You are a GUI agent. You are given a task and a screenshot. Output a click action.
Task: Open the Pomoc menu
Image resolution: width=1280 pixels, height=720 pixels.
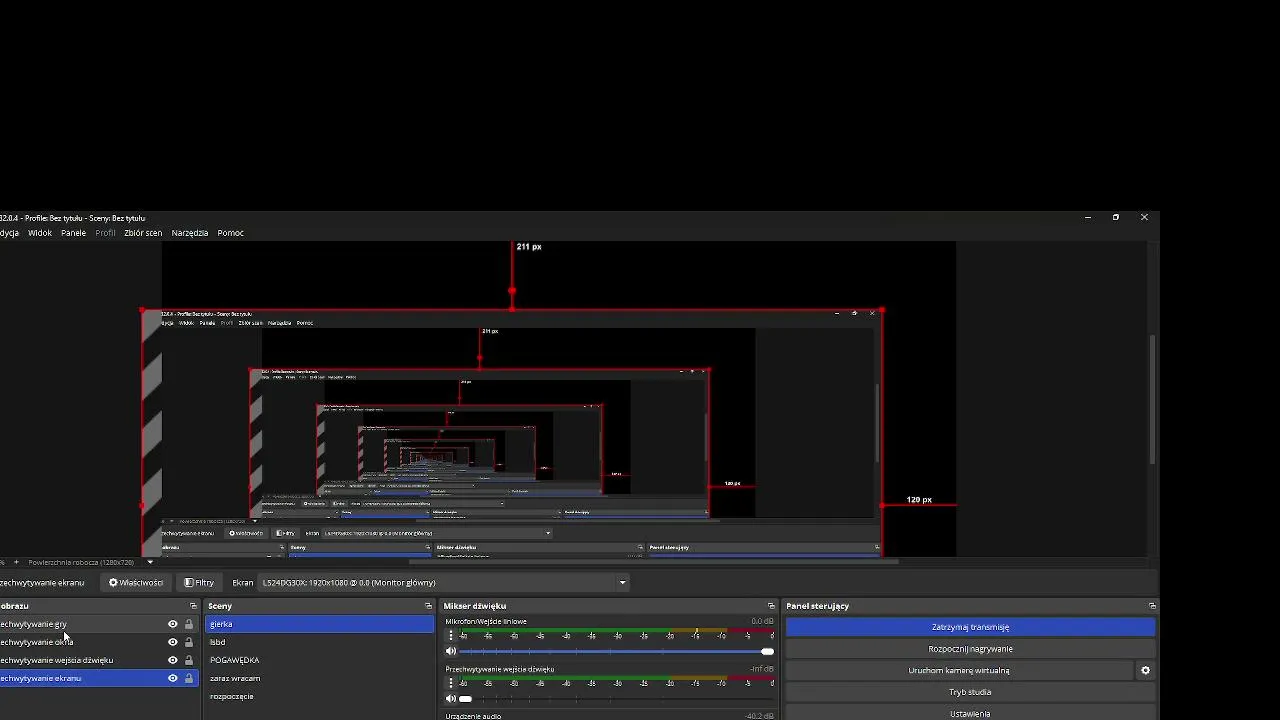[231, 233]
